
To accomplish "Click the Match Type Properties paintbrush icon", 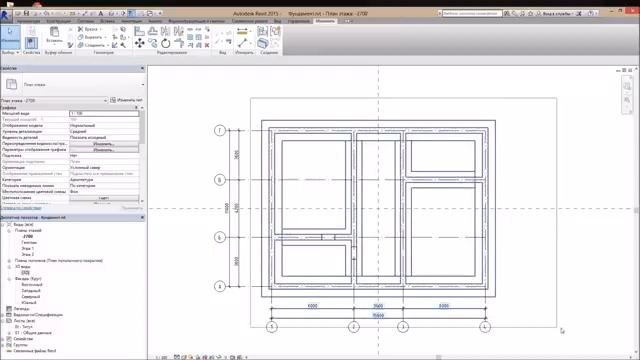I will (x=70, y=45).
